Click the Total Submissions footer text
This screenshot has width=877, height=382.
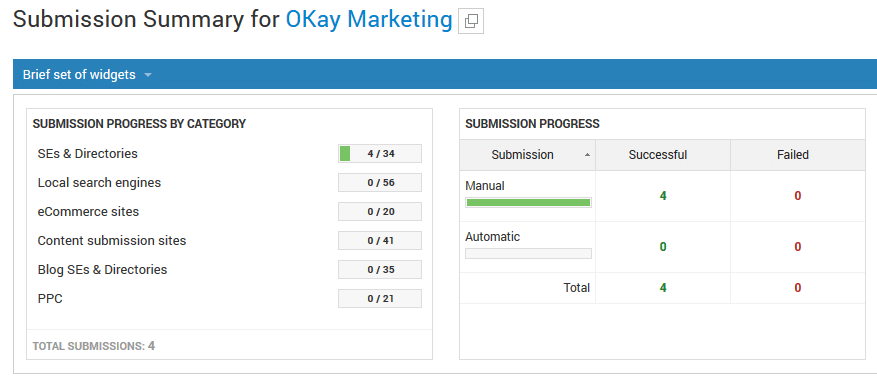[x=93, y=346]
